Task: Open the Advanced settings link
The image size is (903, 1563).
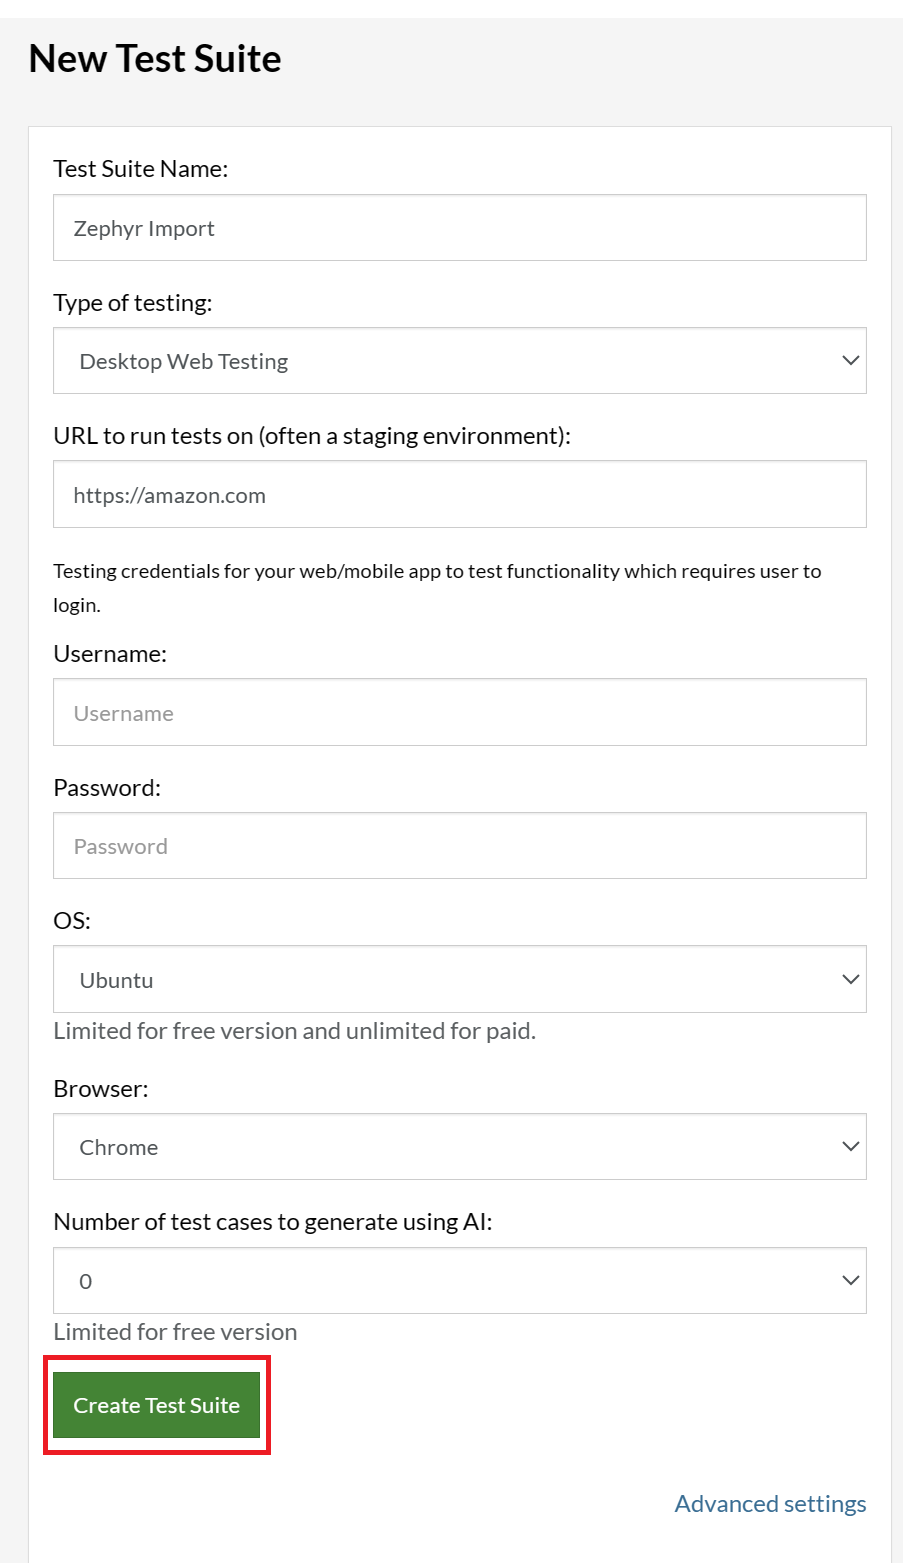Action: pyautogui.click(x=770, y=1504)
